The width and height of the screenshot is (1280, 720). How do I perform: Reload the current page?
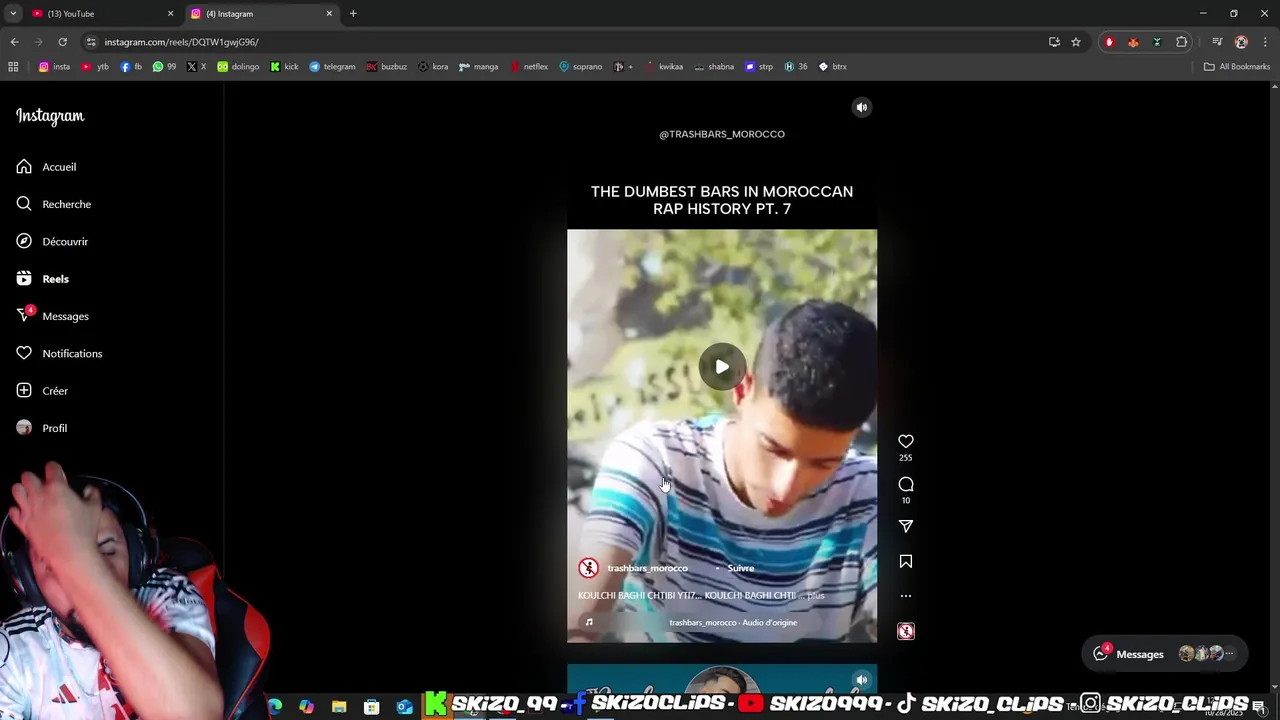(x=62, y=42)
